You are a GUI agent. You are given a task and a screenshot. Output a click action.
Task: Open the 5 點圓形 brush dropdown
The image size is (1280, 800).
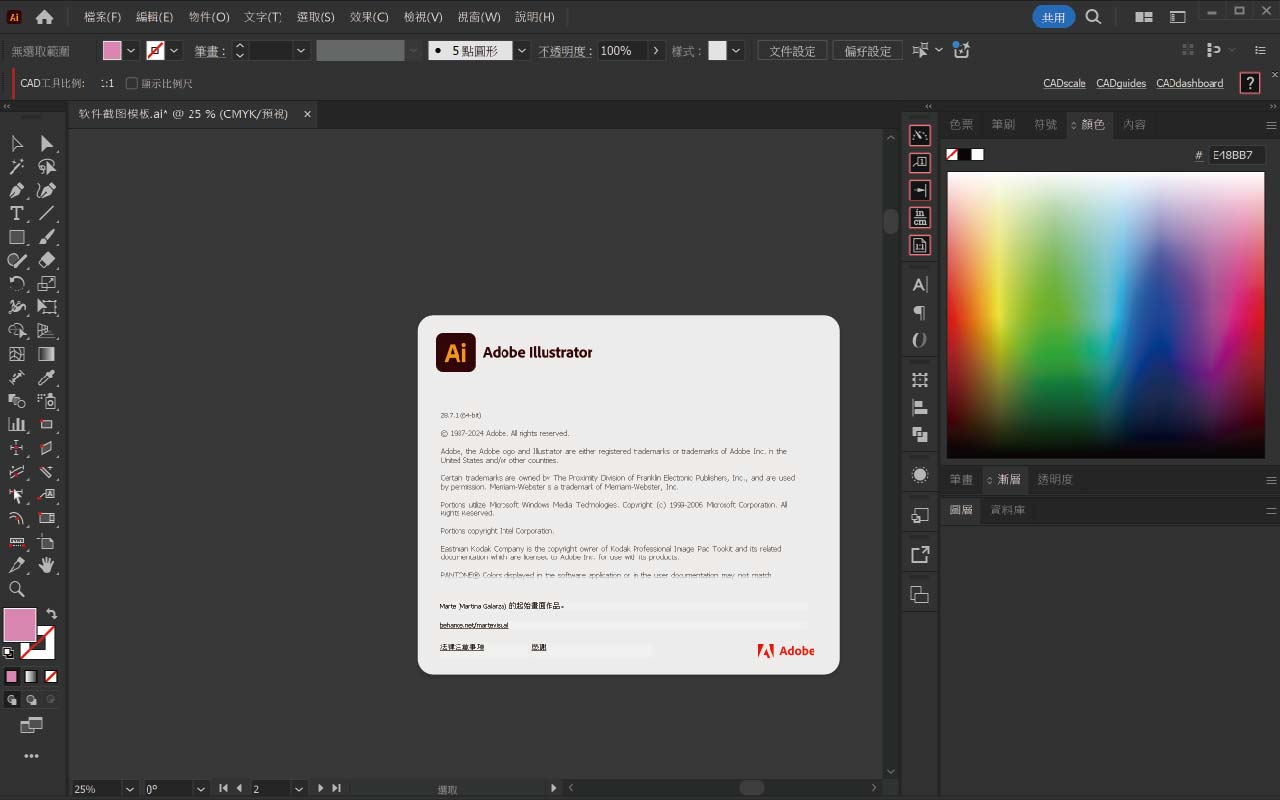tap(522, 51)
